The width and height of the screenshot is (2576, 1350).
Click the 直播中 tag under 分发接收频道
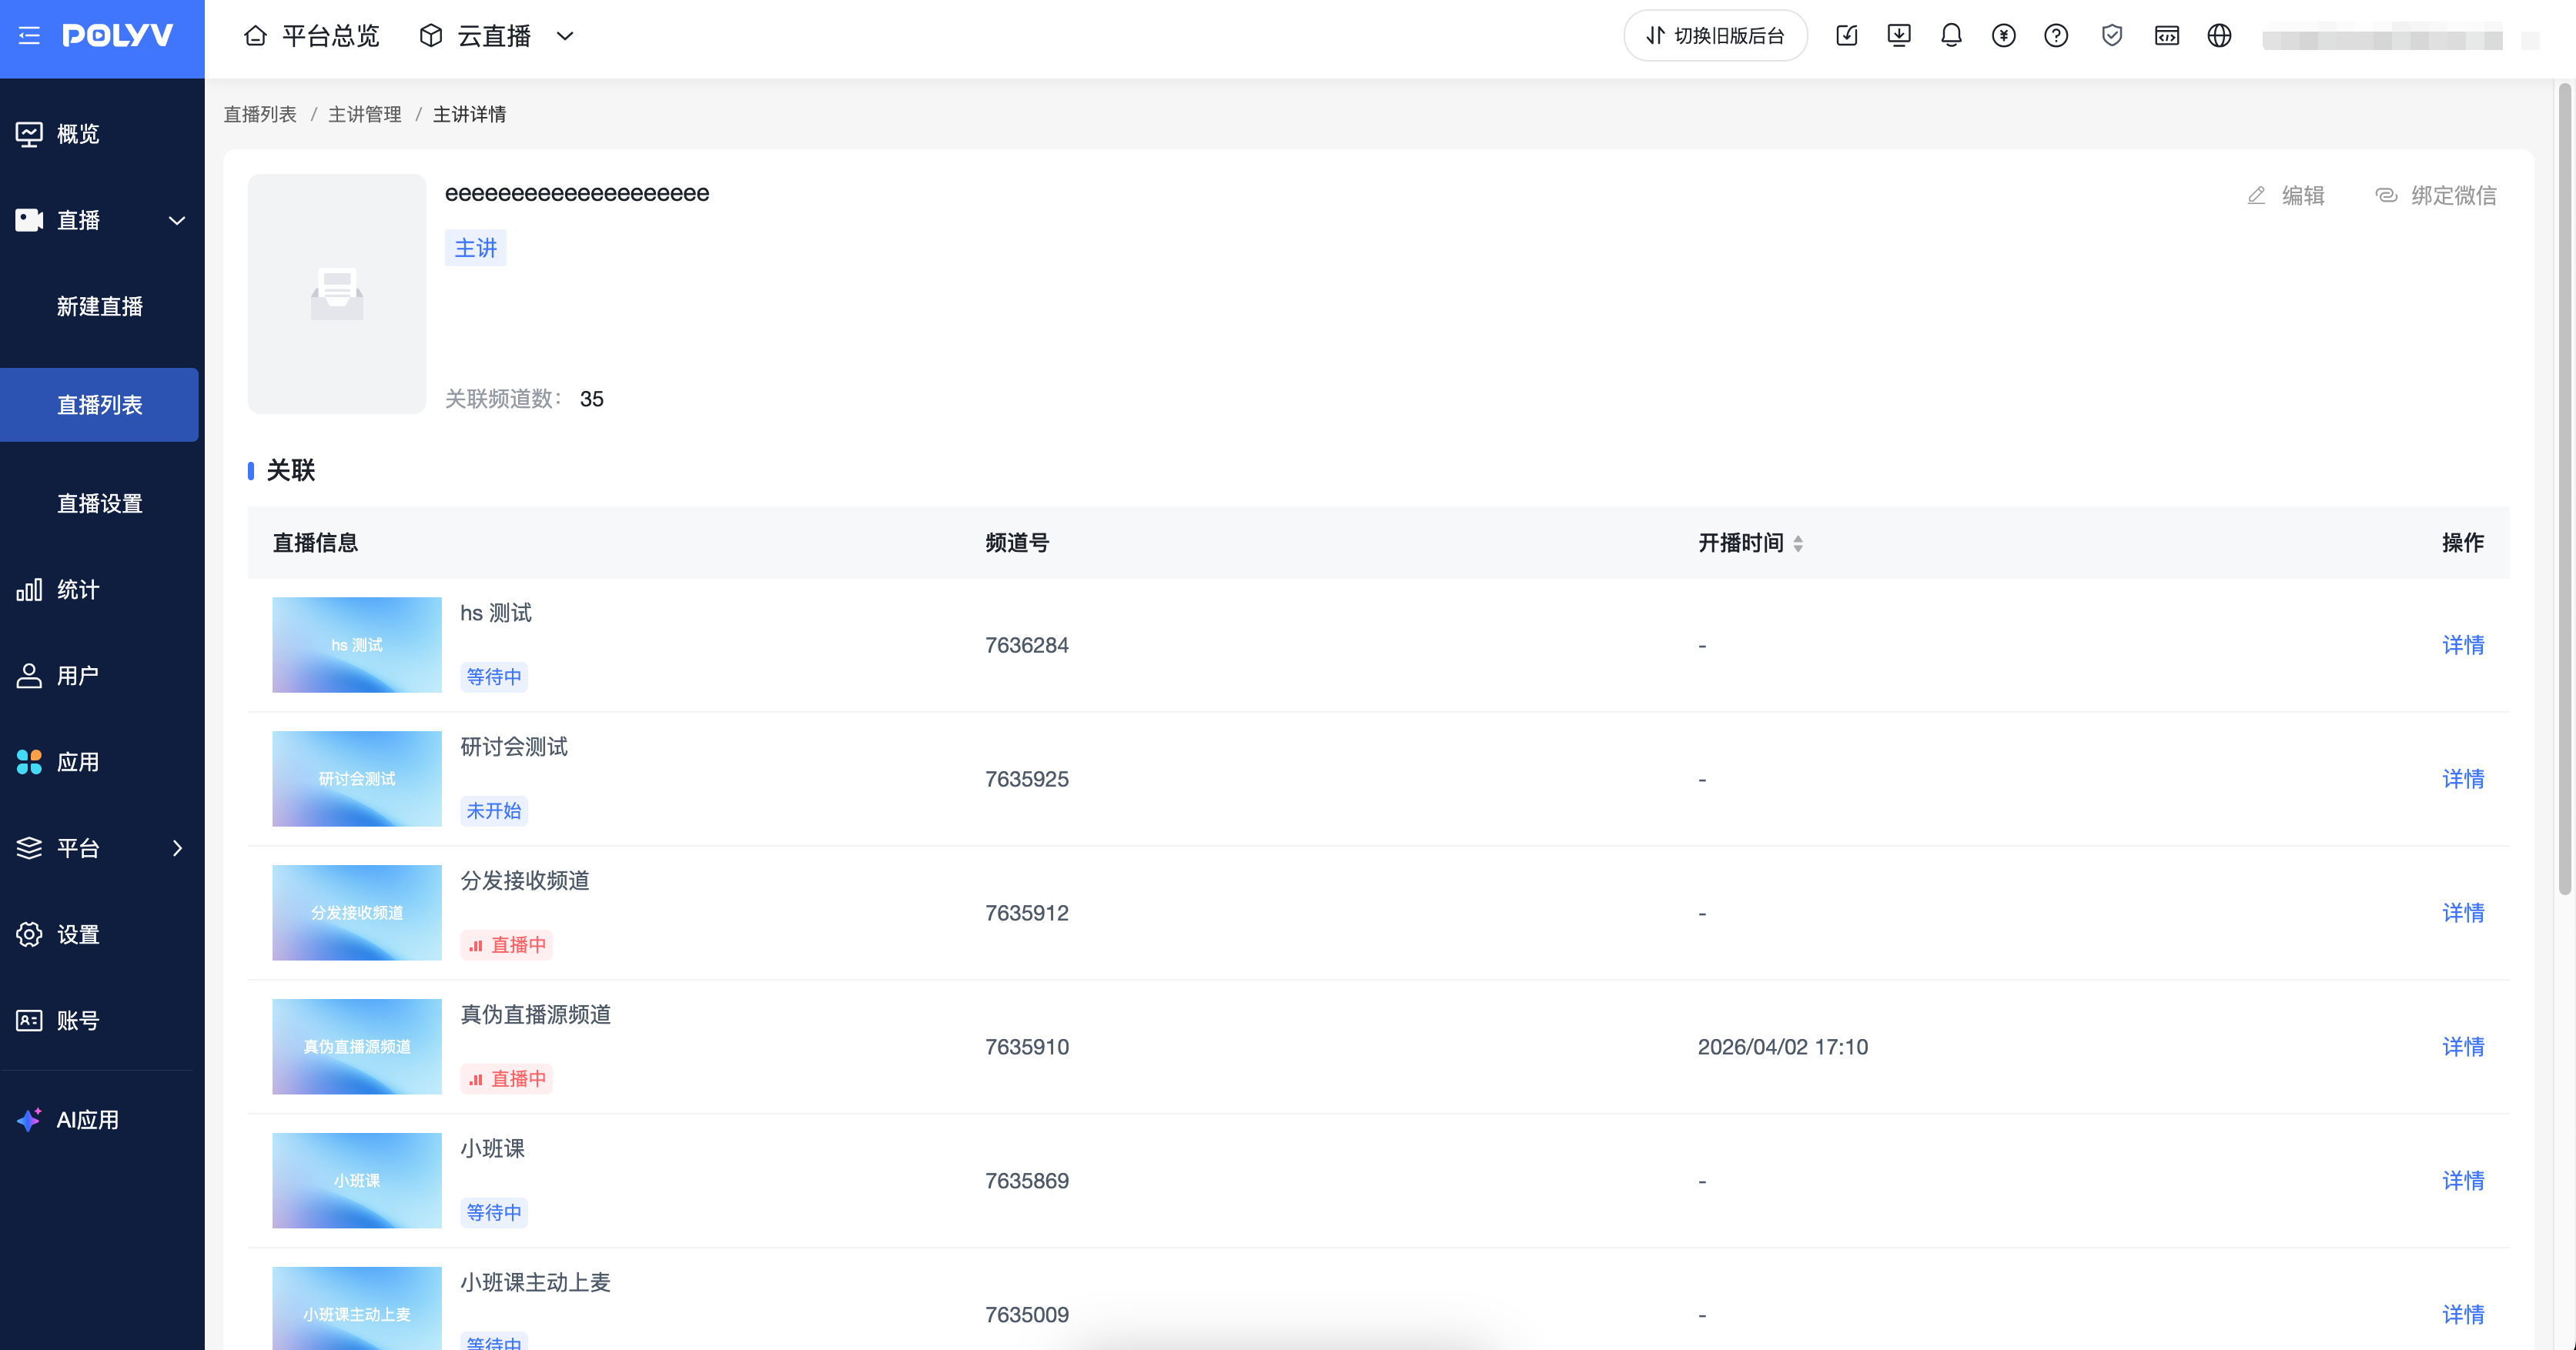pyautogui.click(x=507, y=945)
